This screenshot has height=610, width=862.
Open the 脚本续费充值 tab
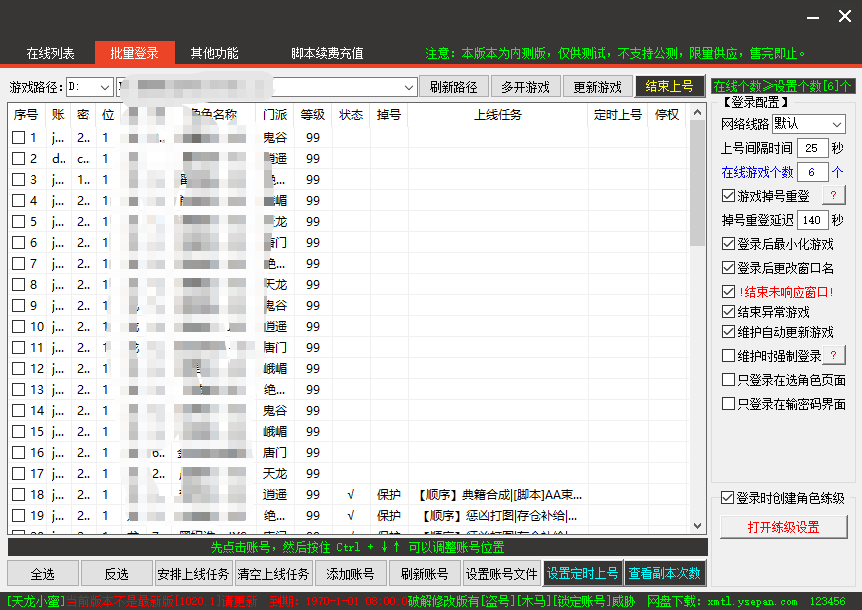coord(327,53)
